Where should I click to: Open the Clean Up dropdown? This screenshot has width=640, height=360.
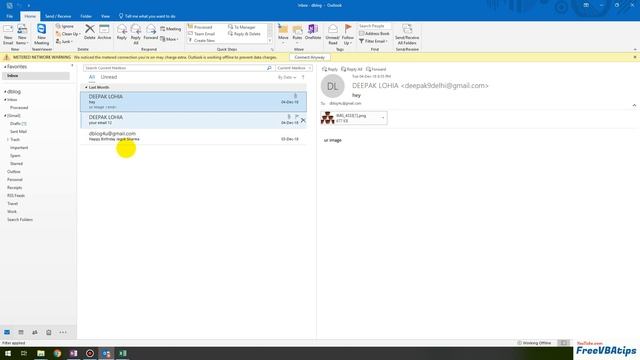[68, 34]
